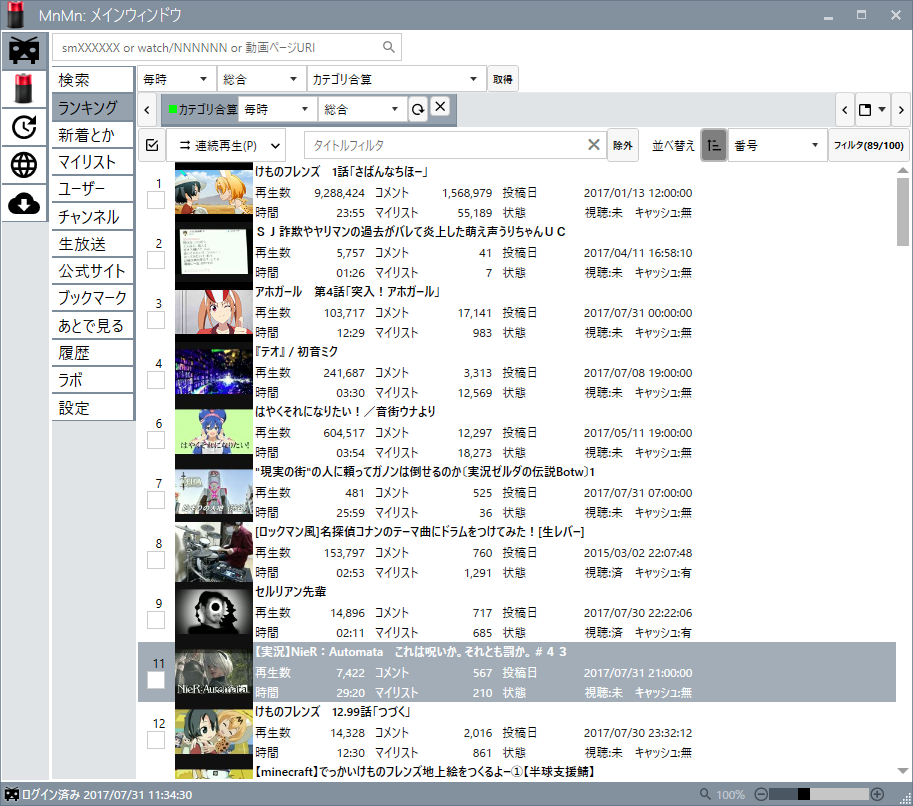
Task: Select 検索 in the side menu
Action: 93,80
